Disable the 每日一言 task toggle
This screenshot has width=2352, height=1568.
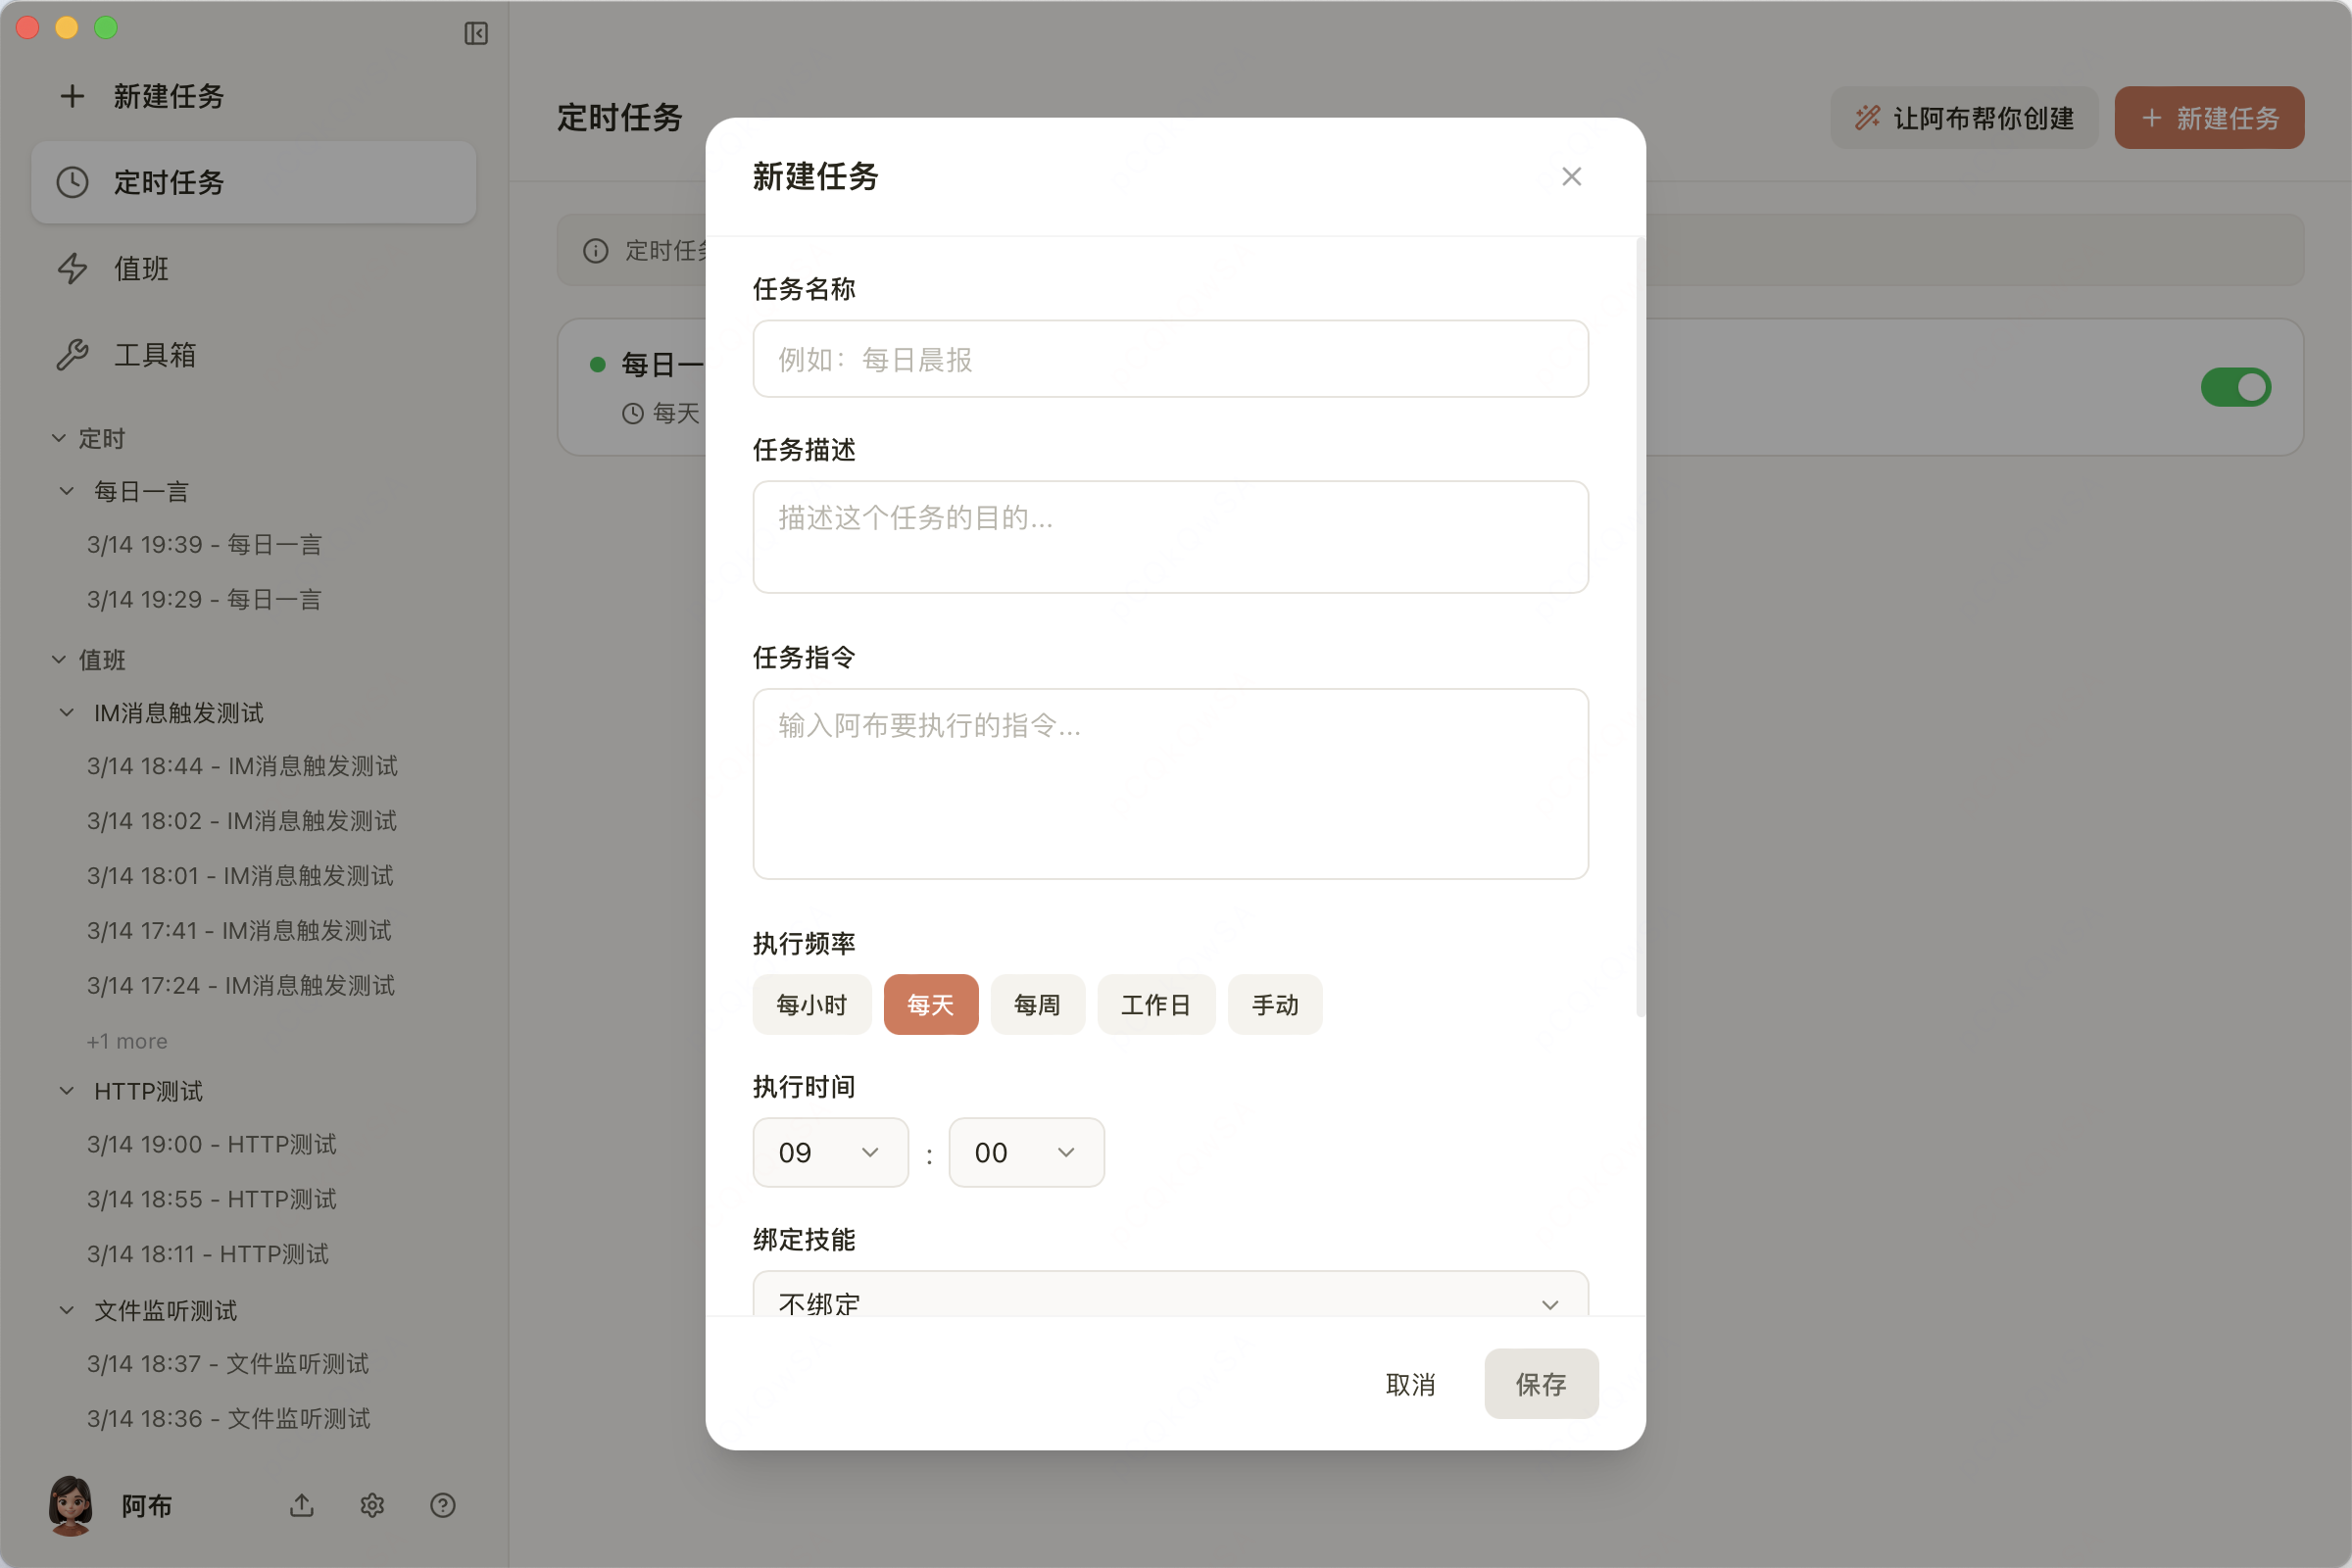pos(2236,387)
